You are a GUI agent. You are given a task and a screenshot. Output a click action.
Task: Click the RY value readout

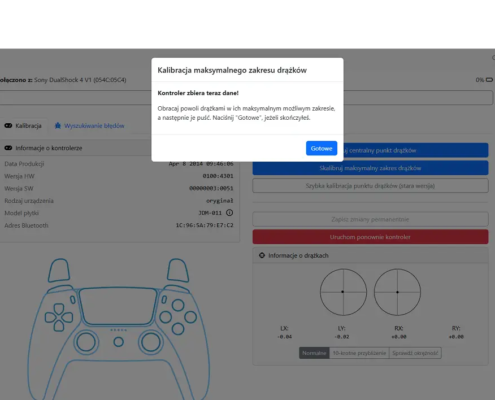pyautogui.click(x=456, y=337)
